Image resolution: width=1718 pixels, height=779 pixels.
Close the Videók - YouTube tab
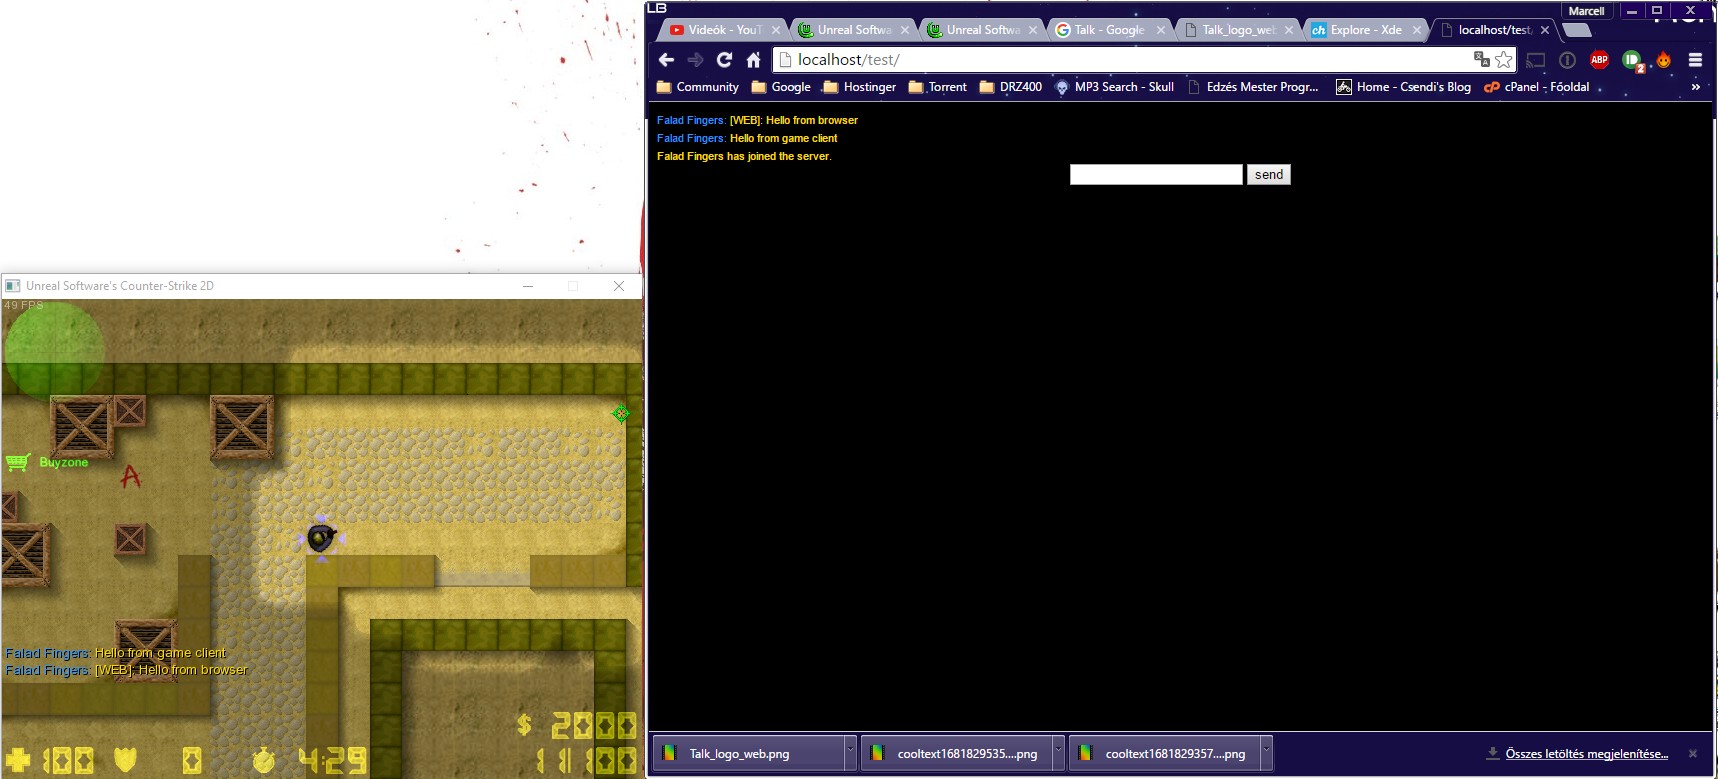click(776, 30)
